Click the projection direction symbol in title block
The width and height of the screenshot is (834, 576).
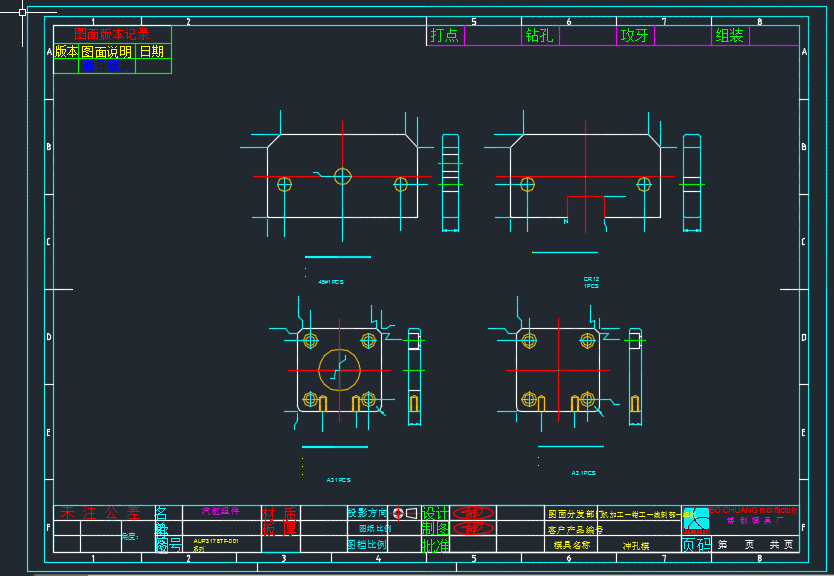(404, 513)
